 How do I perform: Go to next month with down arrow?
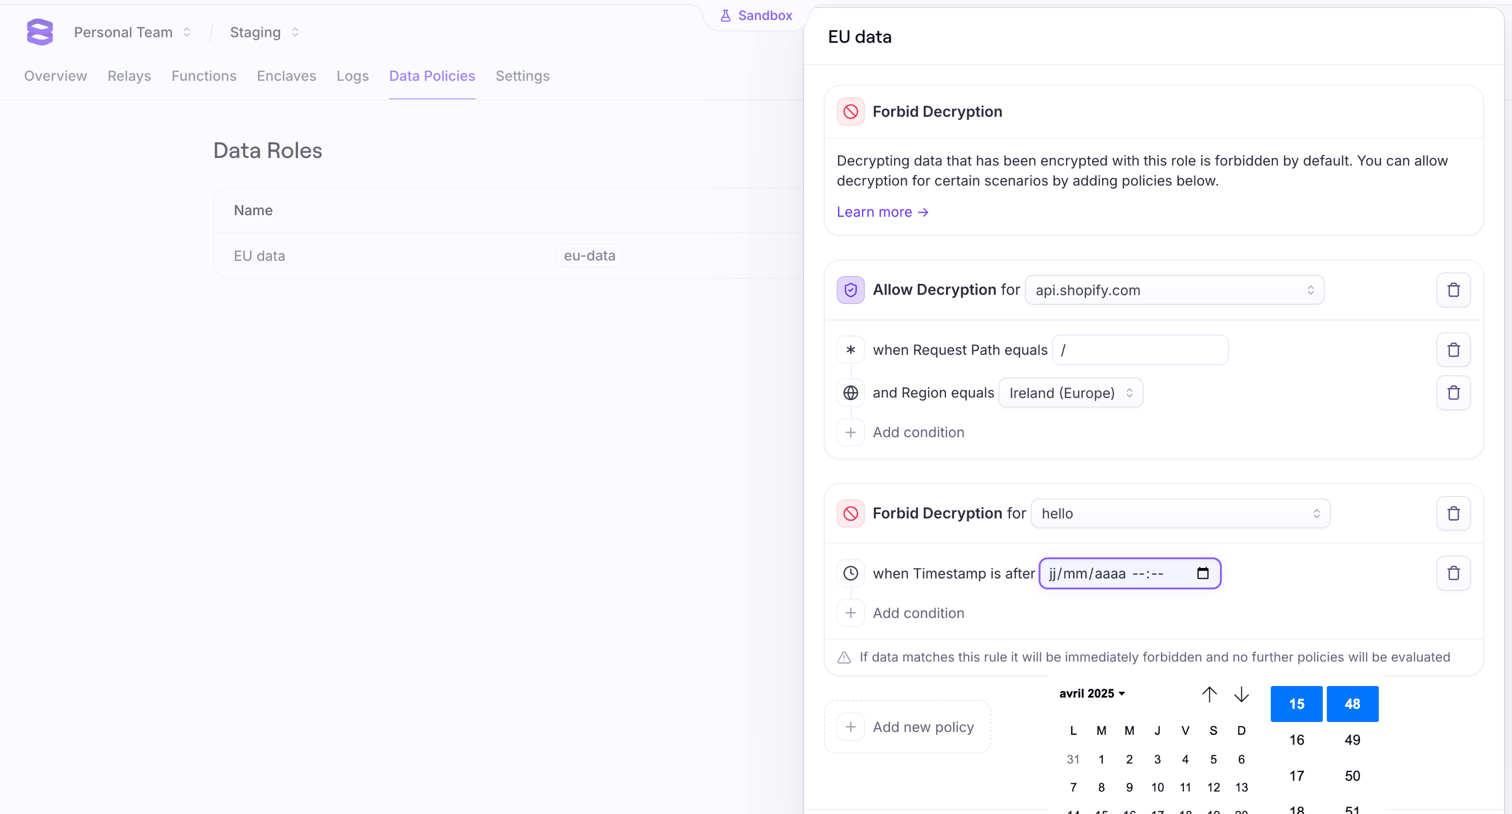[1241, 694]
